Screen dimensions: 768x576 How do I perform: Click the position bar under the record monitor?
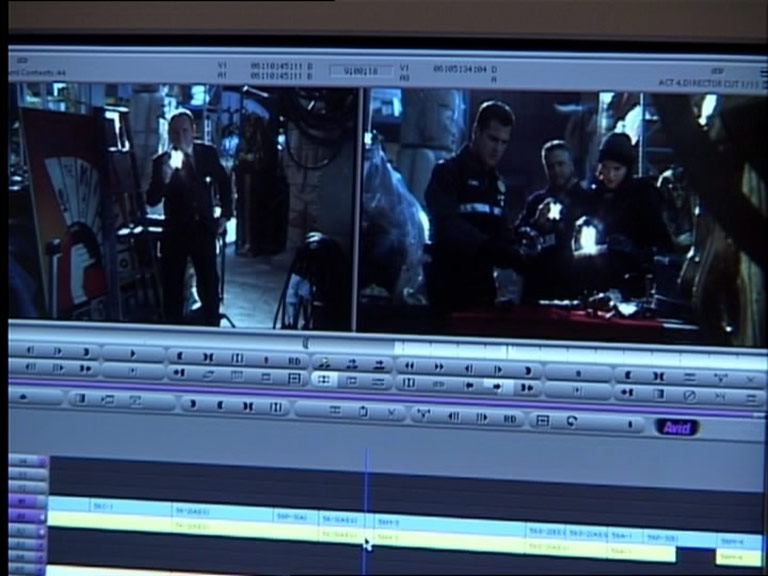click(578, 355)
